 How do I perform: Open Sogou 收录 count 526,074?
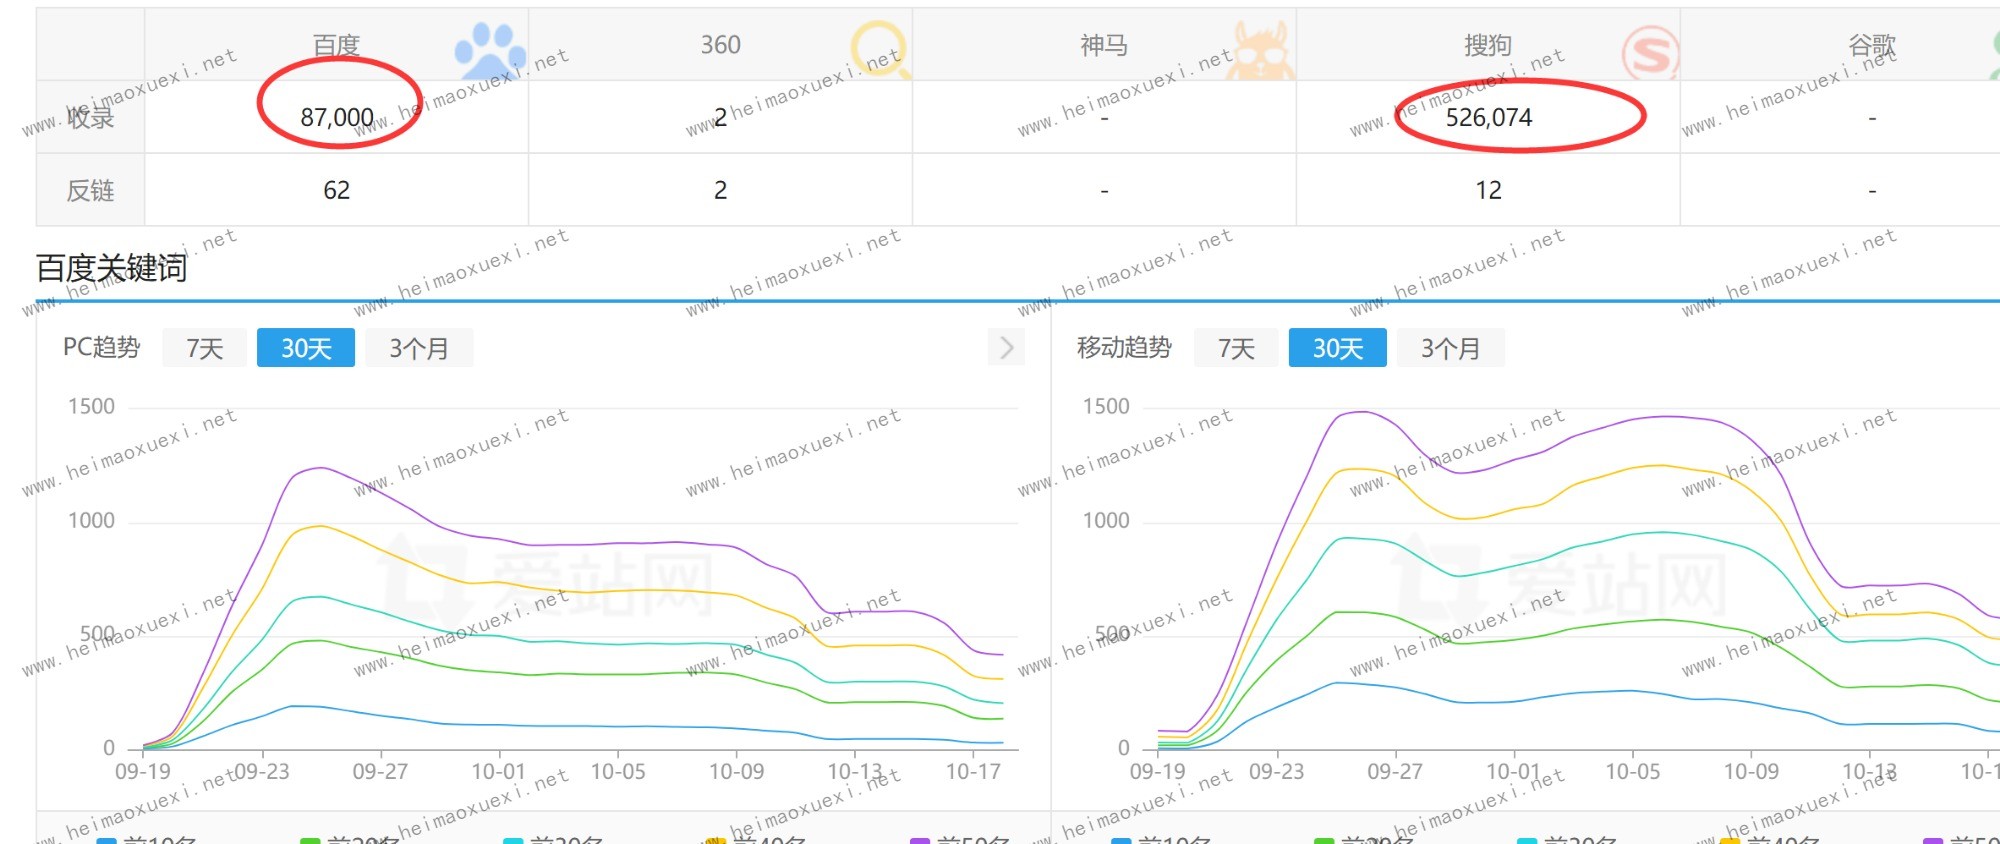point(1488,118)
